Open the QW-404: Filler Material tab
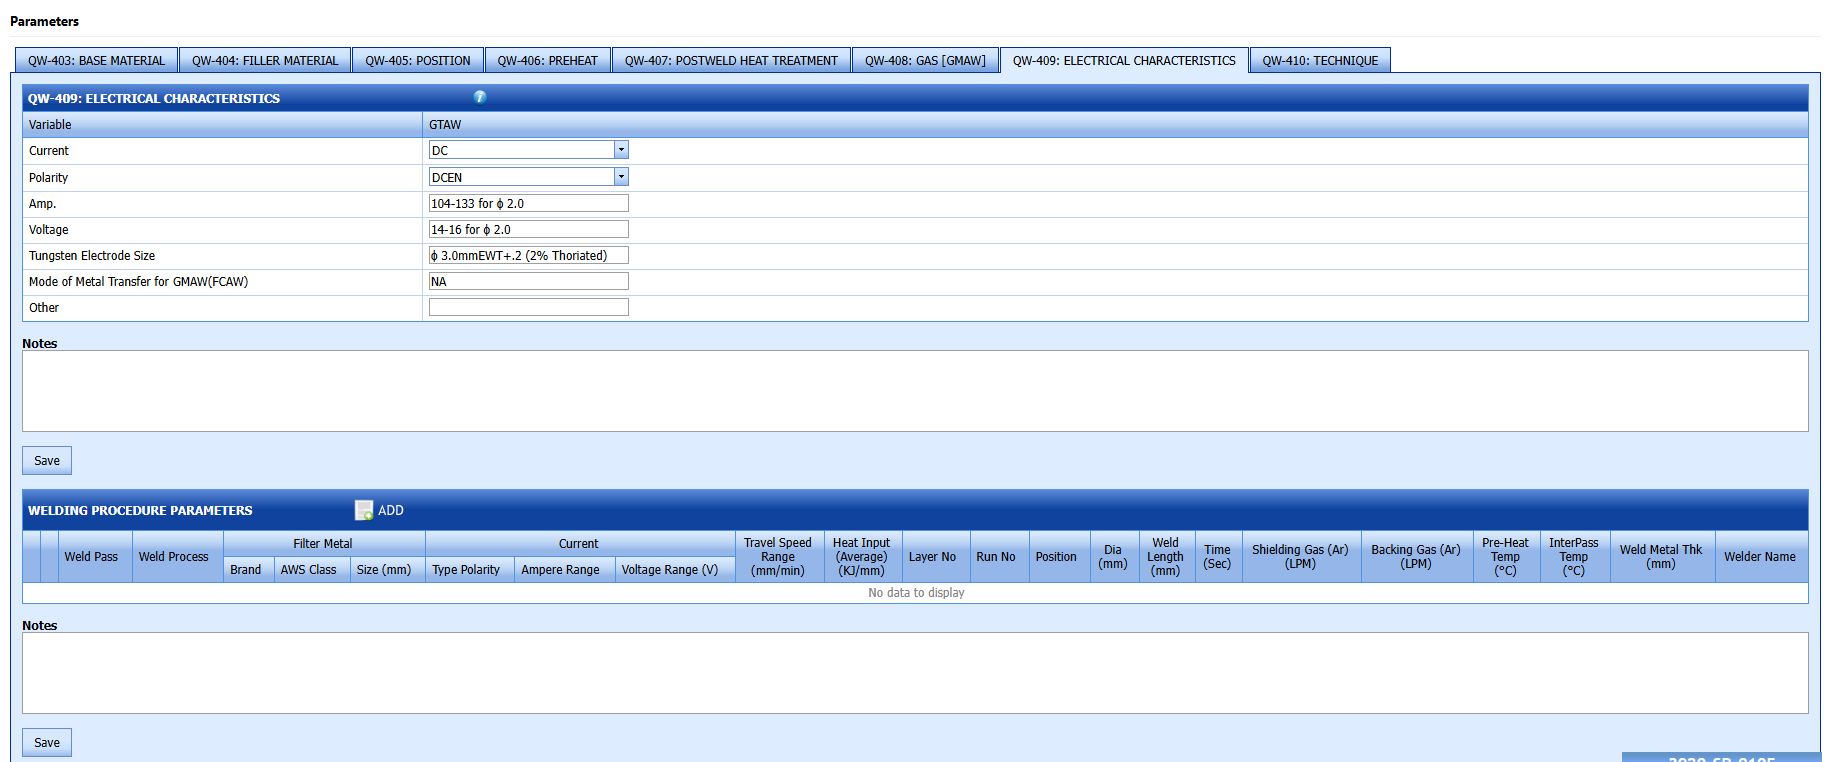1830x762 pixels. (x=265, y=61)
